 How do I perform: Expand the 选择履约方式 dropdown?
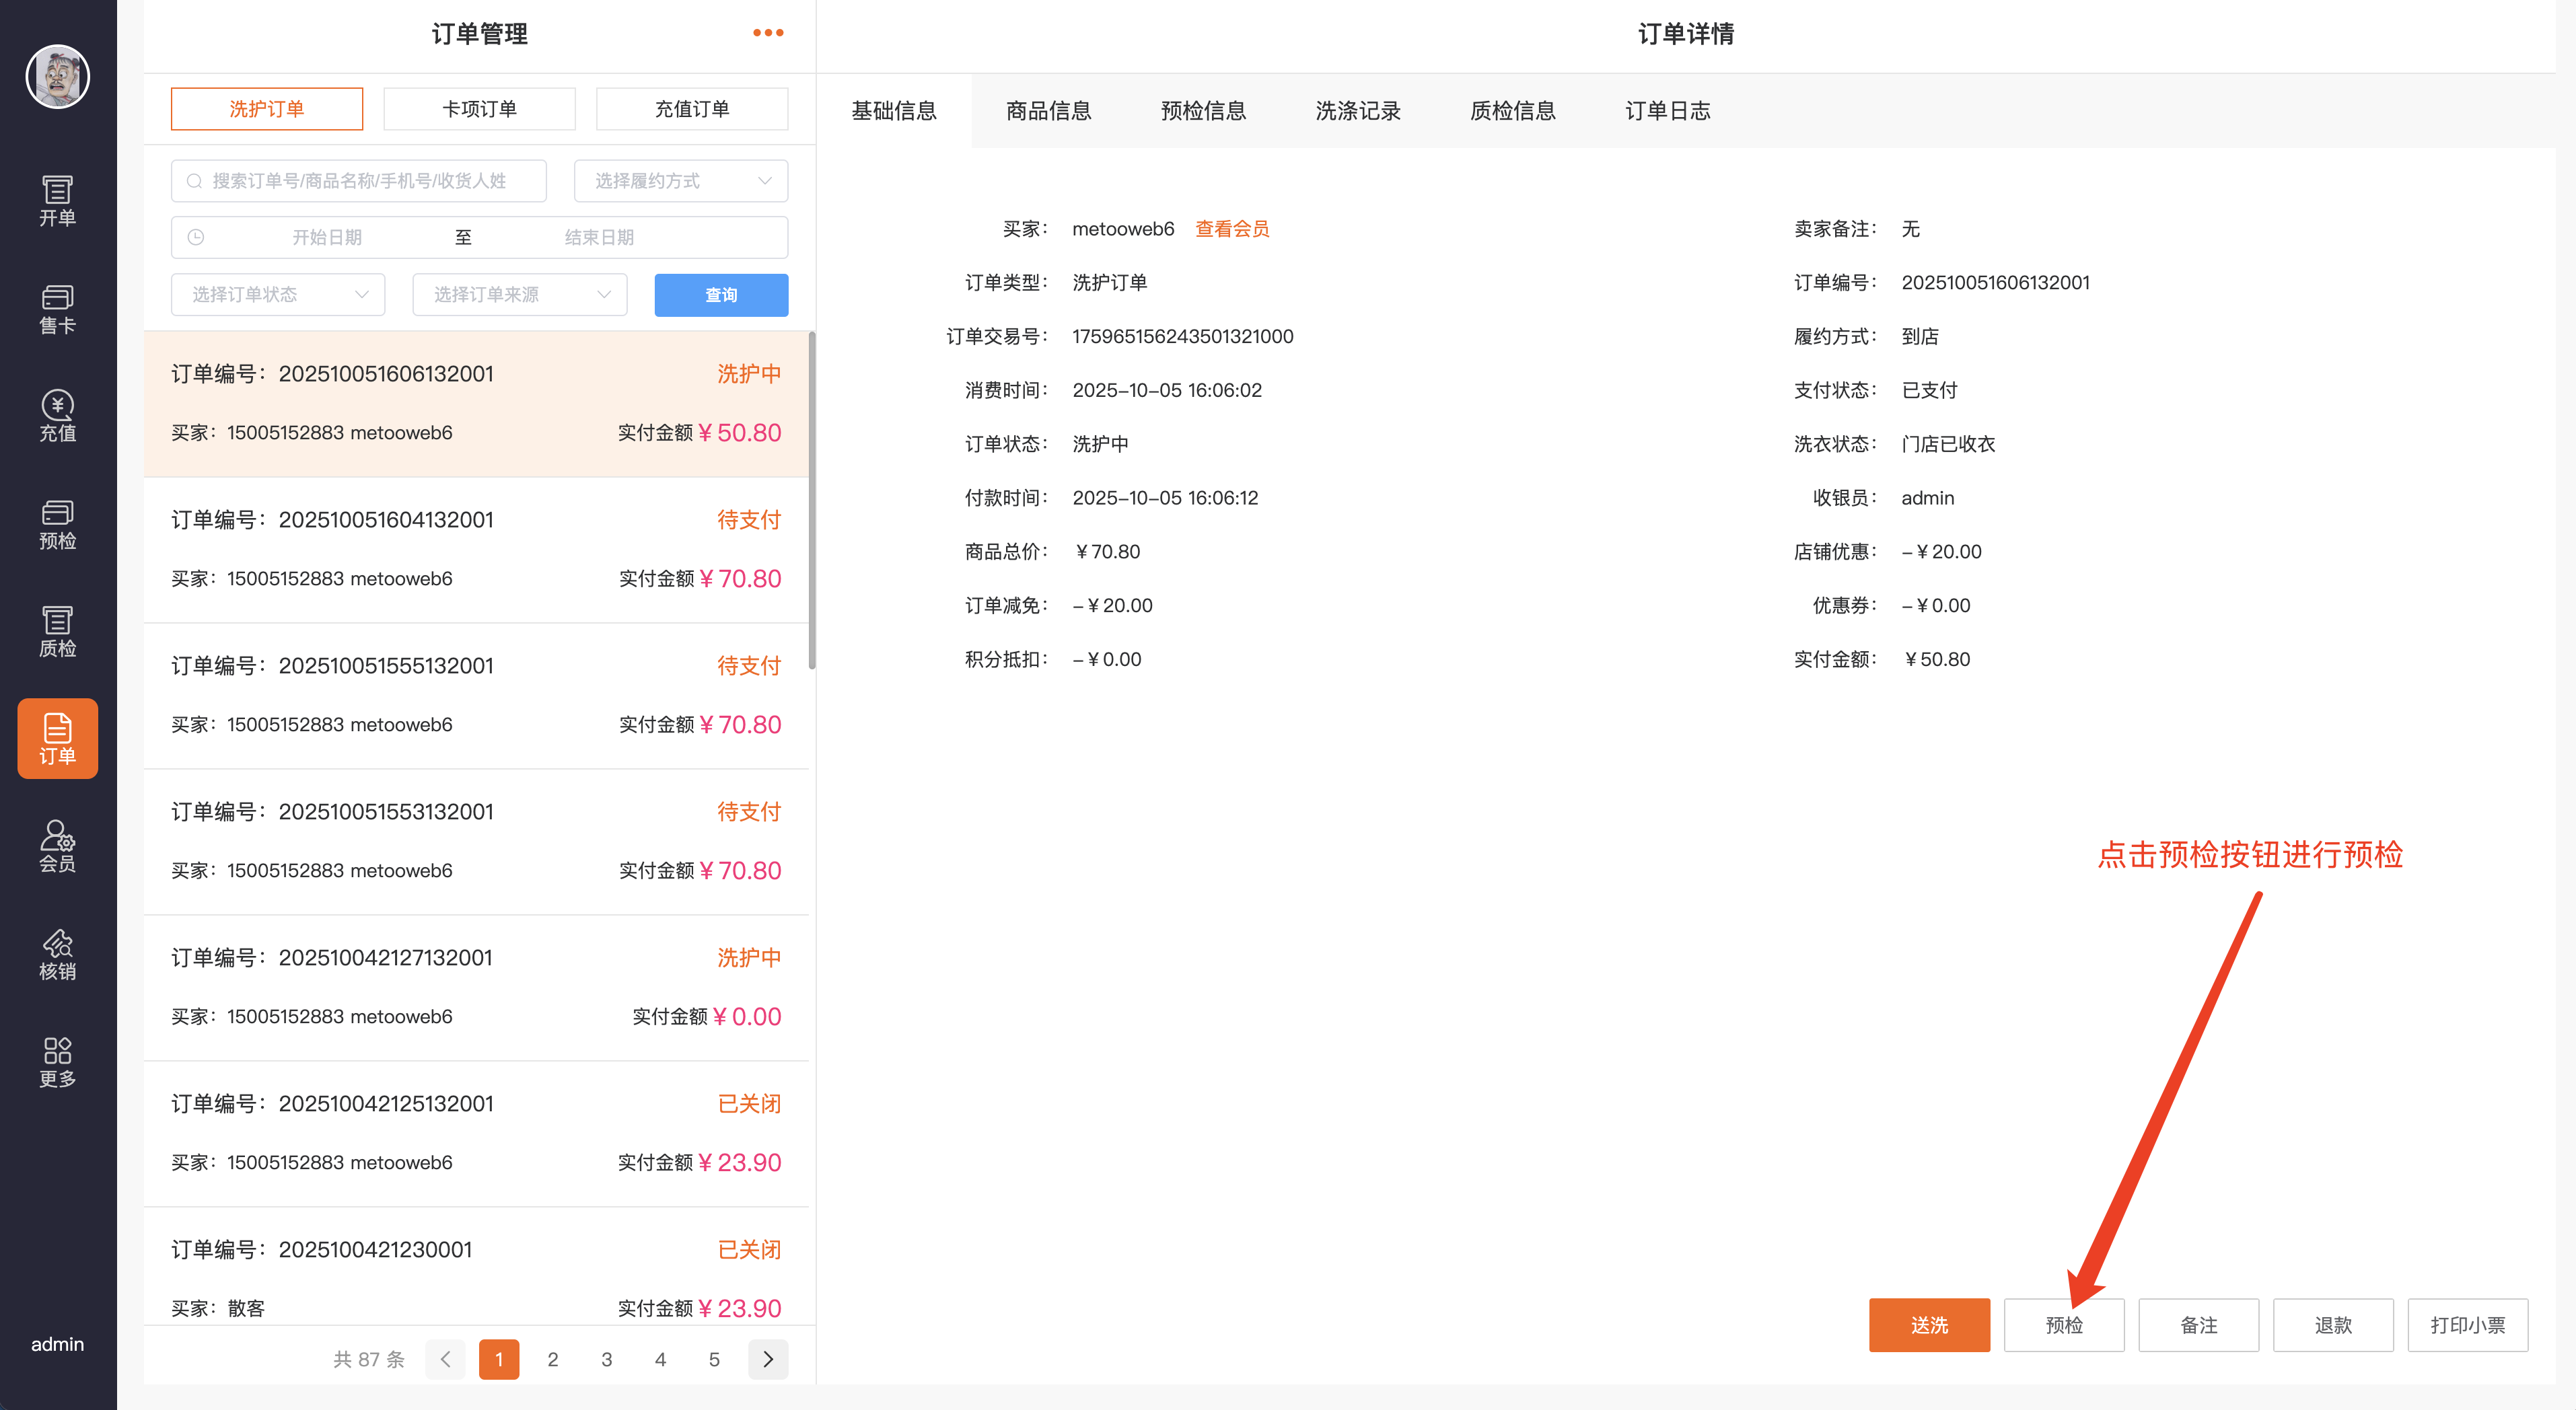point(680,181)
